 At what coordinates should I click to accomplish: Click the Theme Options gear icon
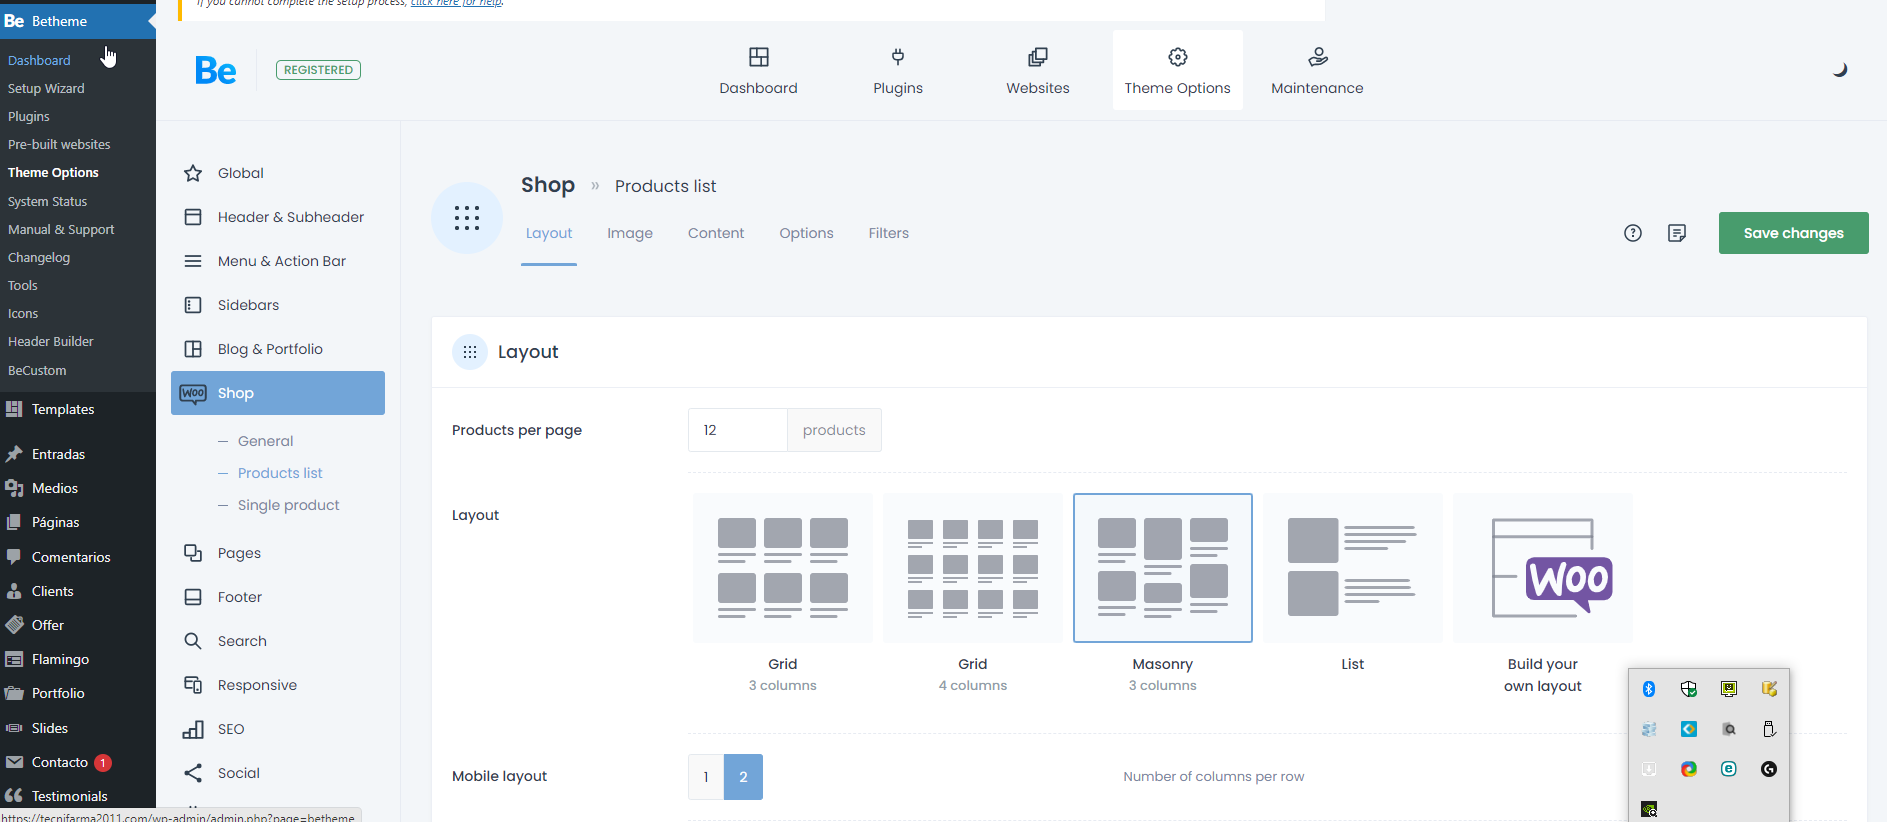1178,57
